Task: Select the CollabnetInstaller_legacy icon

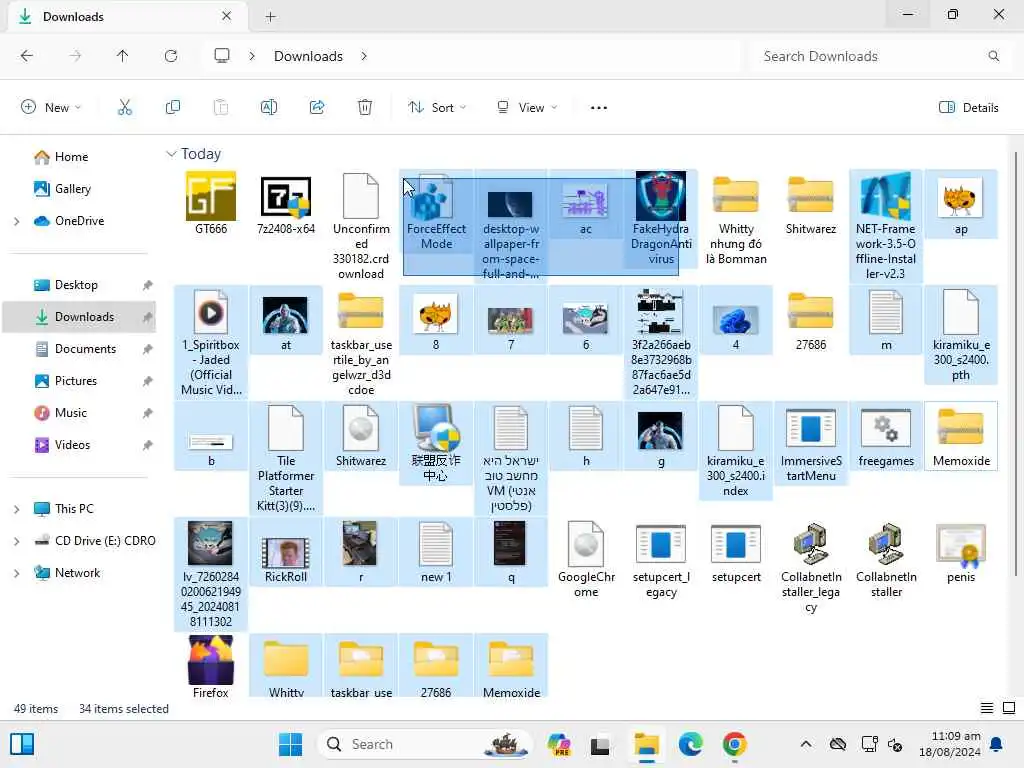Action: tap(811, 545)
